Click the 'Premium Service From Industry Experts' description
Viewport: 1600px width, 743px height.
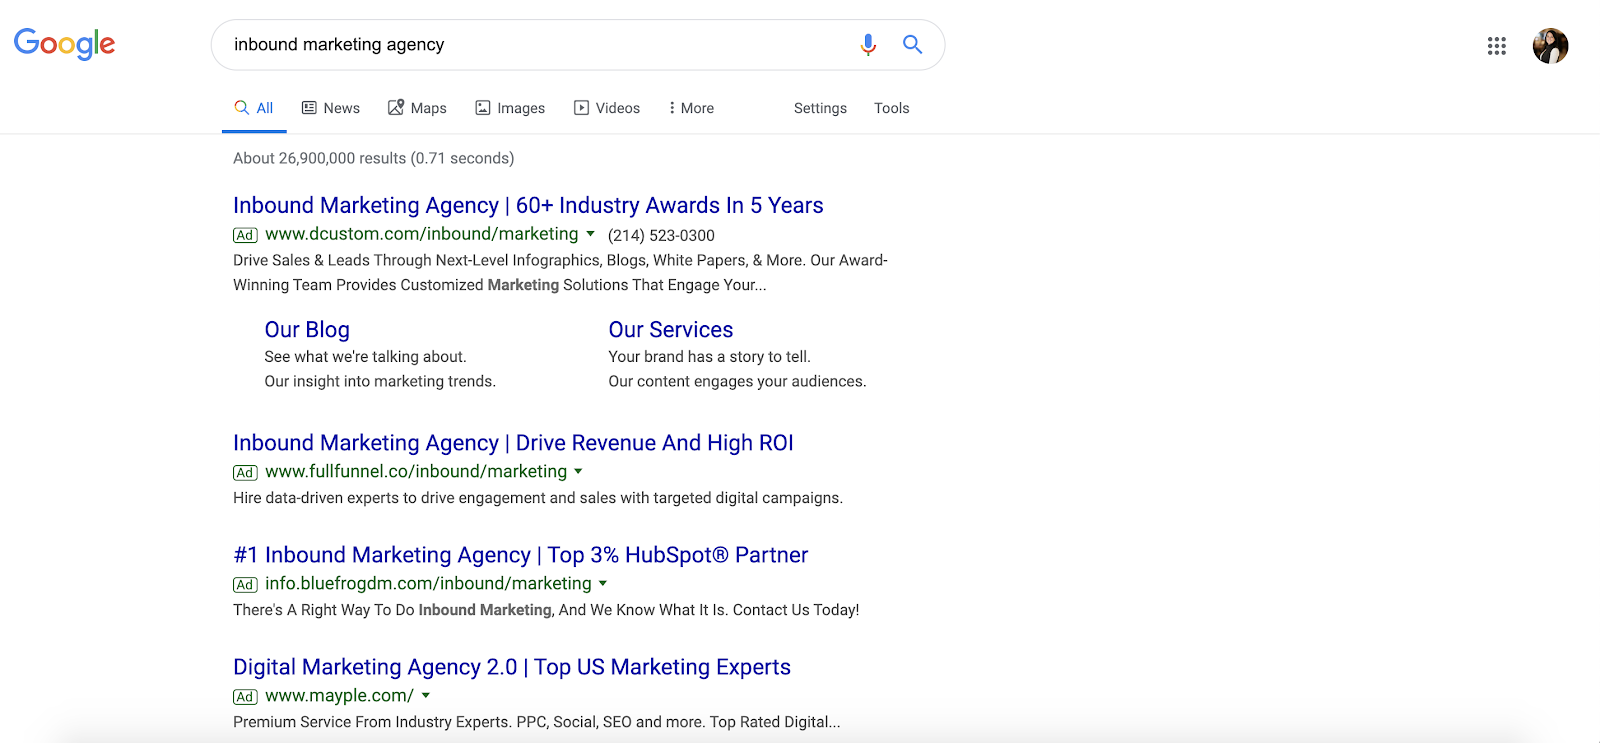pos(536,722)
